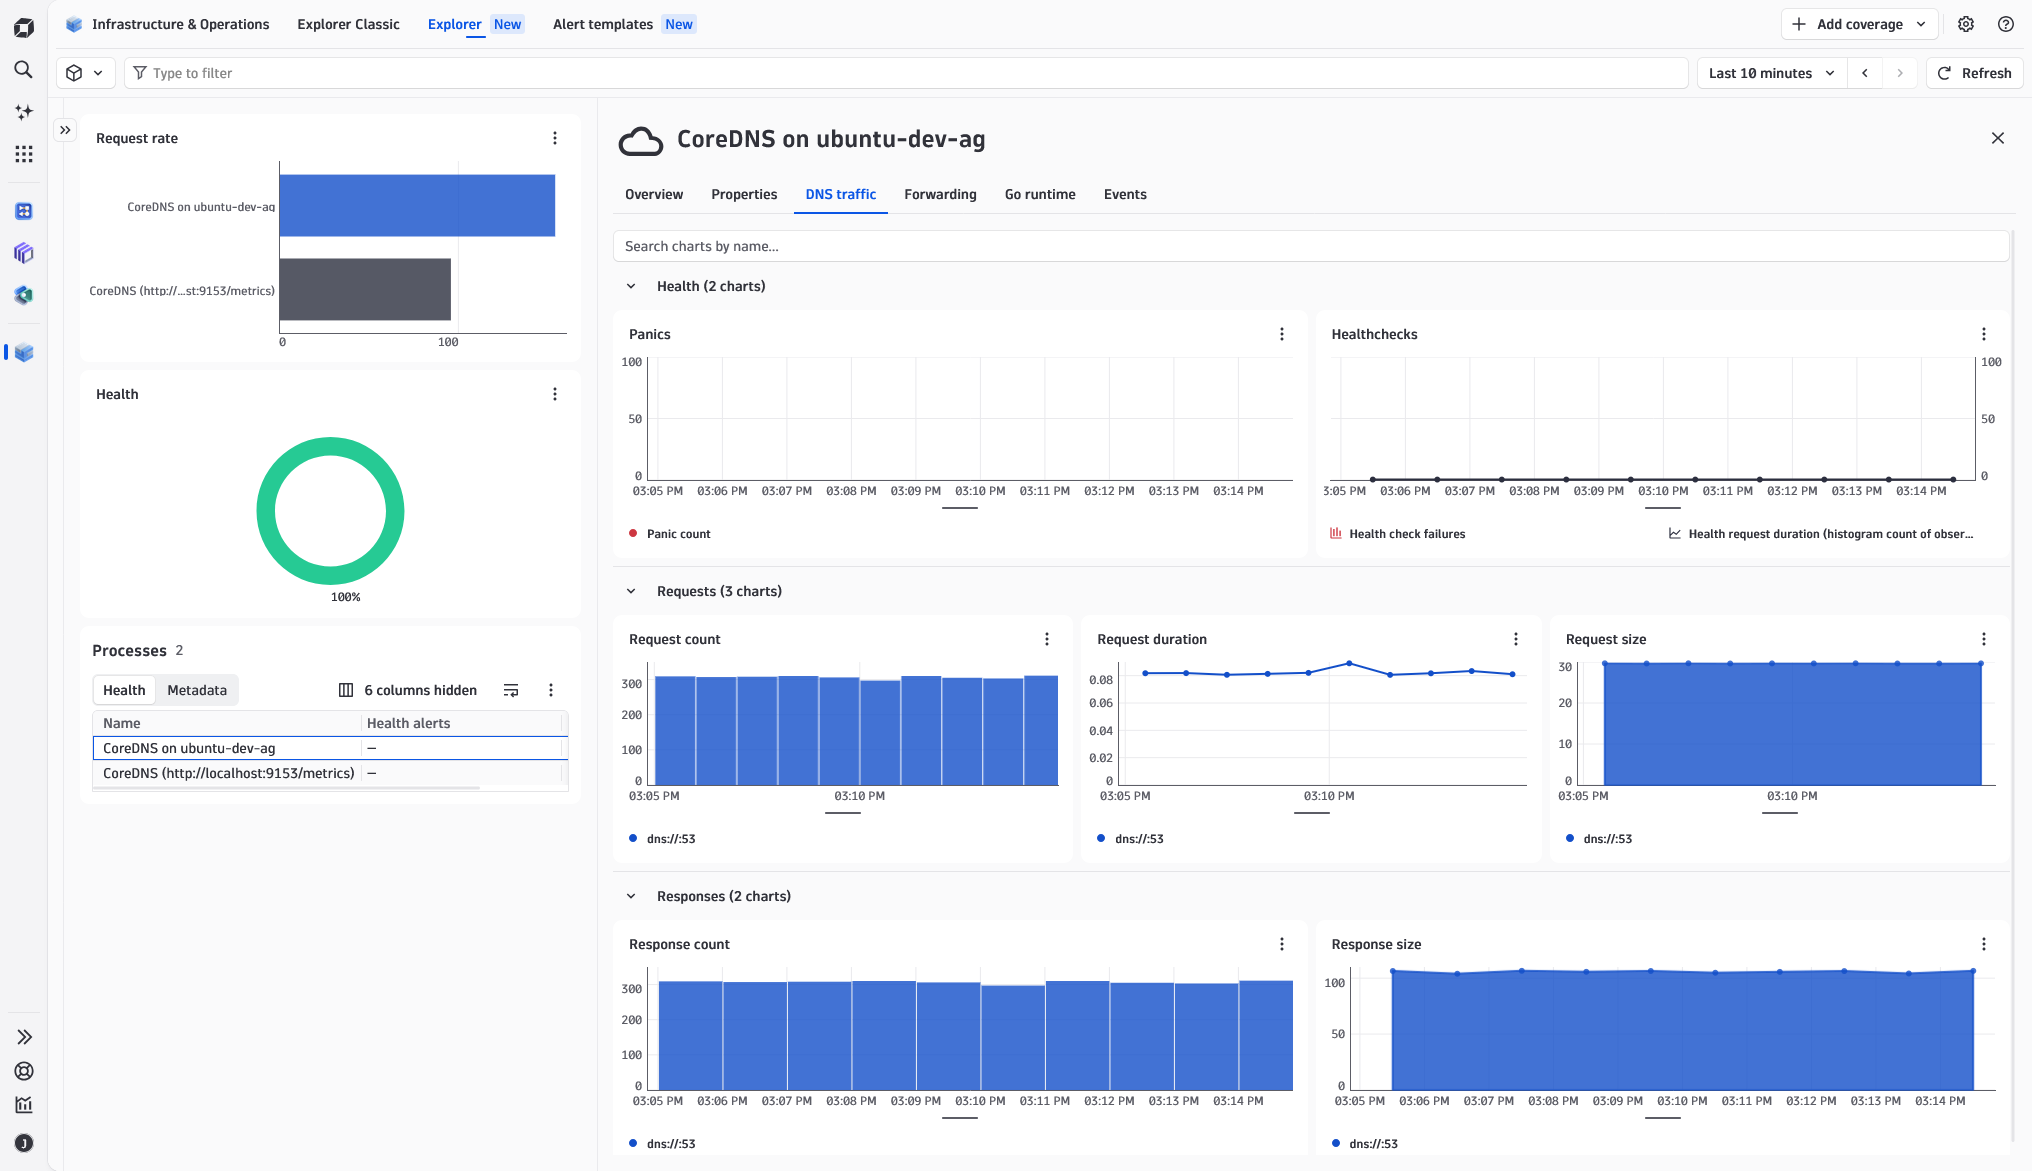Screen dimensions: 2032x1171
Task: Toggle line wrap icon in Processes table
Action: tap(511, 690)
